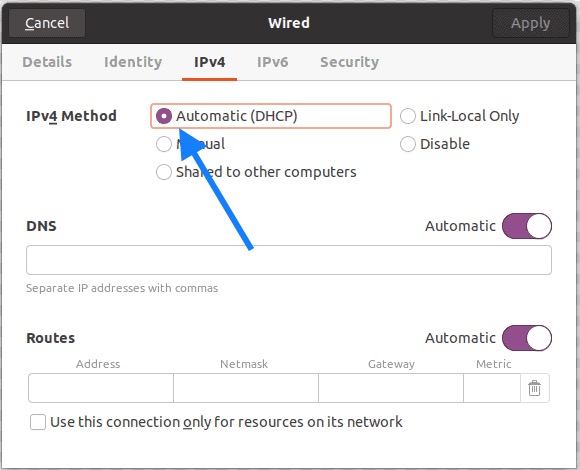The image size is (580, 470).
Task: Go to the Security tab
Action: pyautogui.click(x=350, y=62)
